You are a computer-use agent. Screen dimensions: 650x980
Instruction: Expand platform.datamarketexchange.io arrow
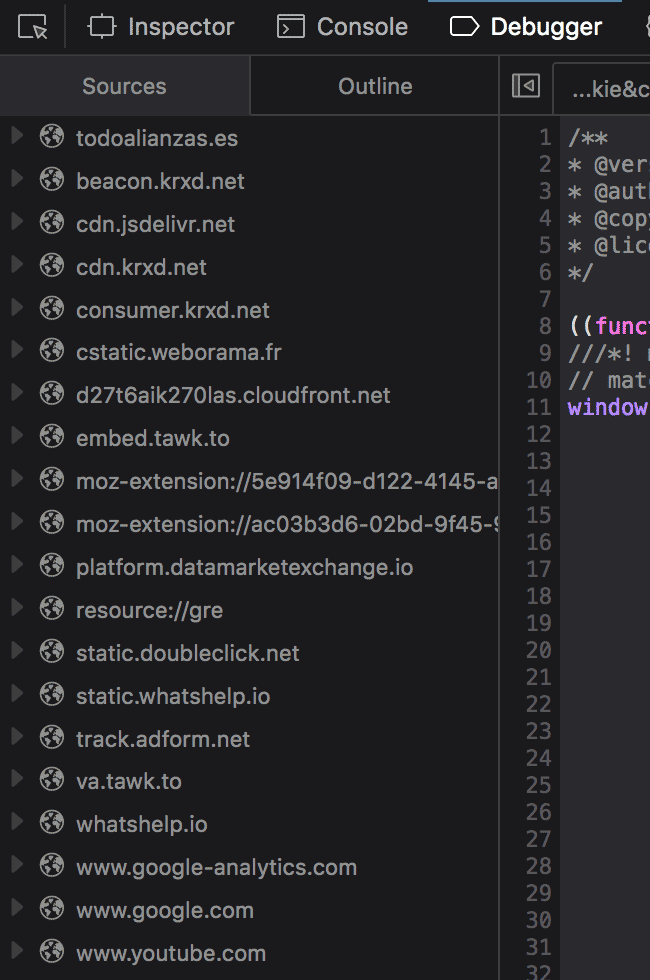[x=18, y=566]
